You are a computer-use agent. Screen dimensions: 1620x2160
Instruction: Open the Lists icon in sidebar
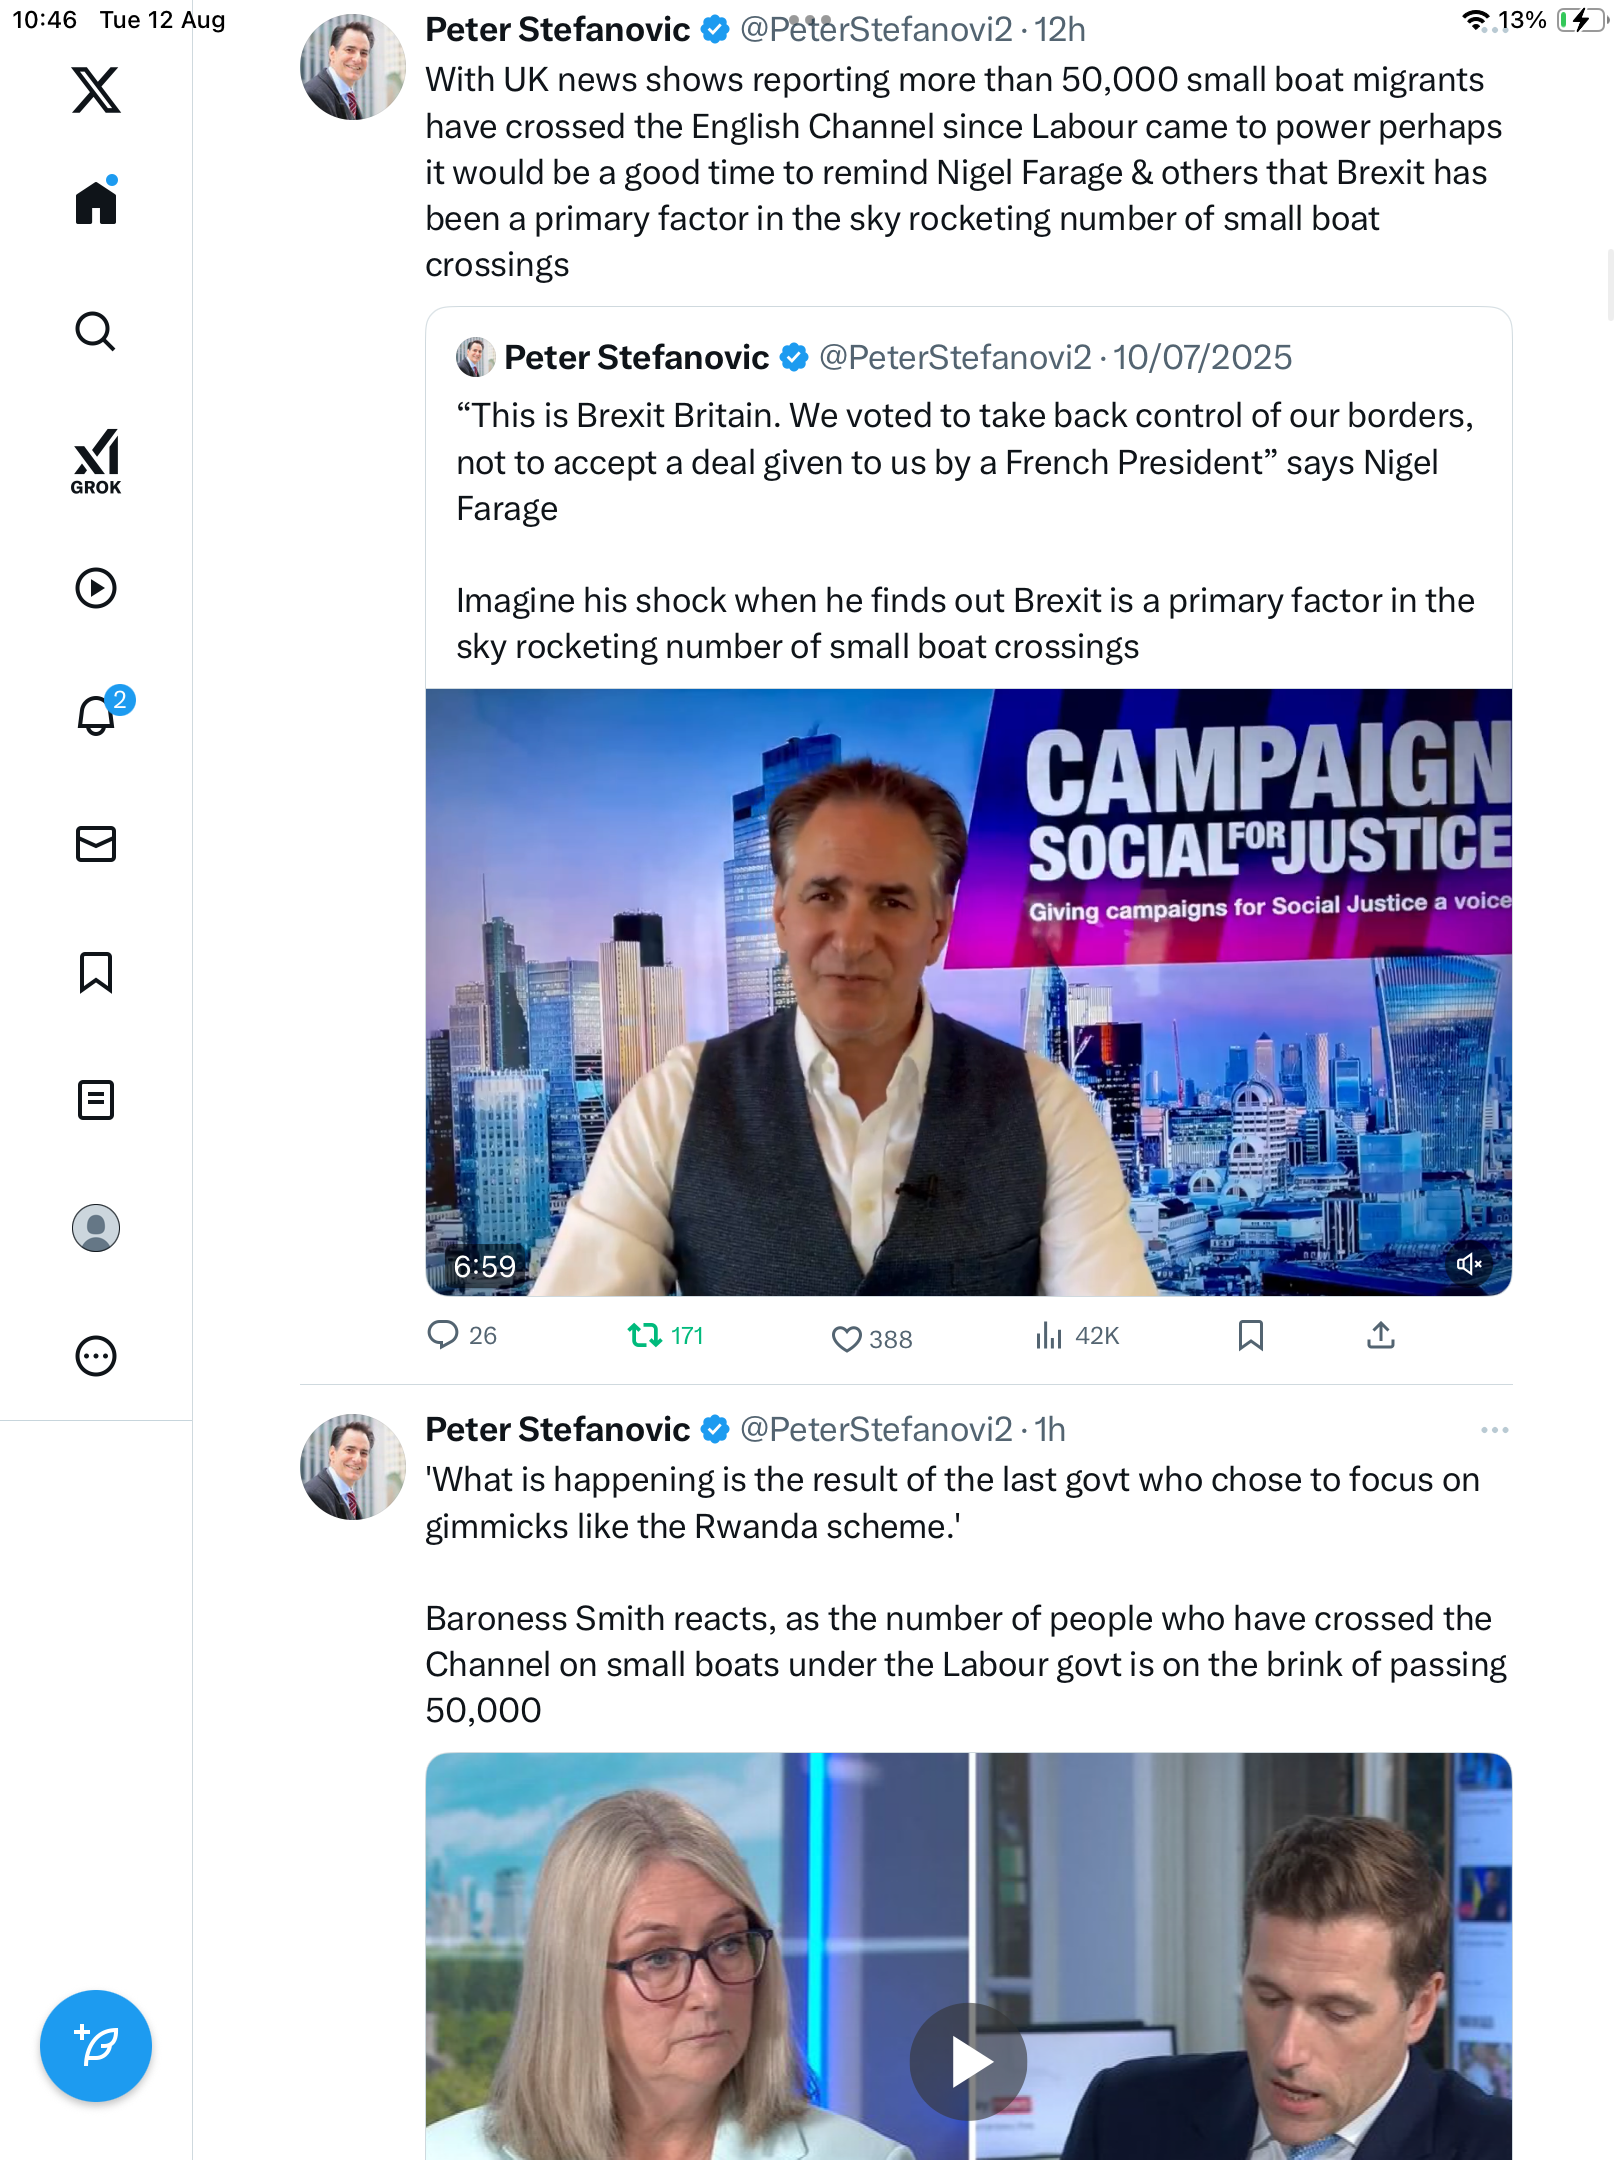click(x=96, y=1100)
